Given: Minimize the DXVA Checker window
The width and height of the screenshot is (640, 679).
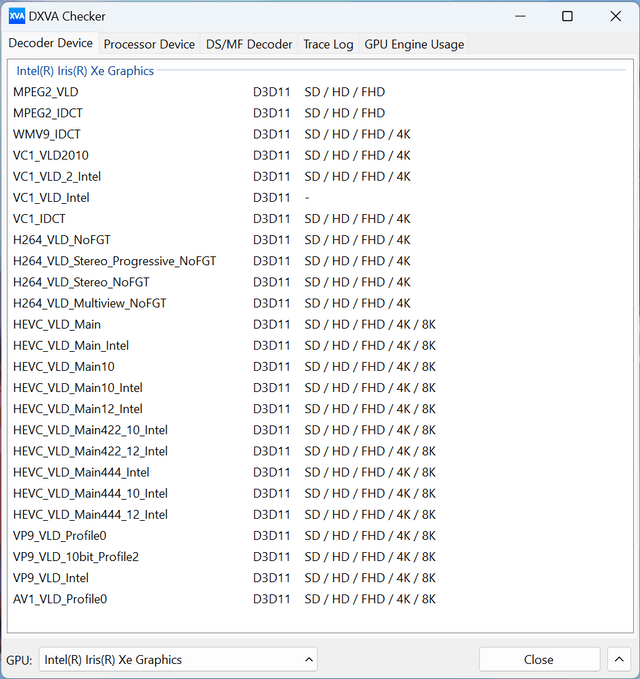Looking at the screenshot, I should [520, 16].
